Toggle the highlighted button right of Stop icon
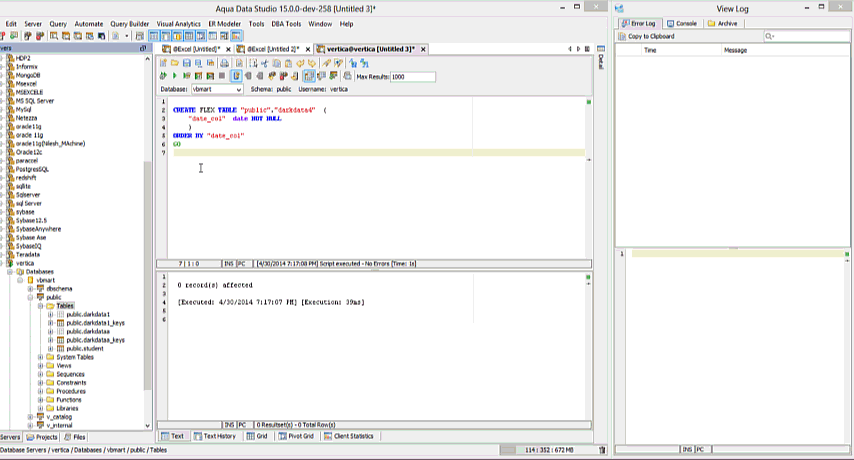 [x=236, y=76]
